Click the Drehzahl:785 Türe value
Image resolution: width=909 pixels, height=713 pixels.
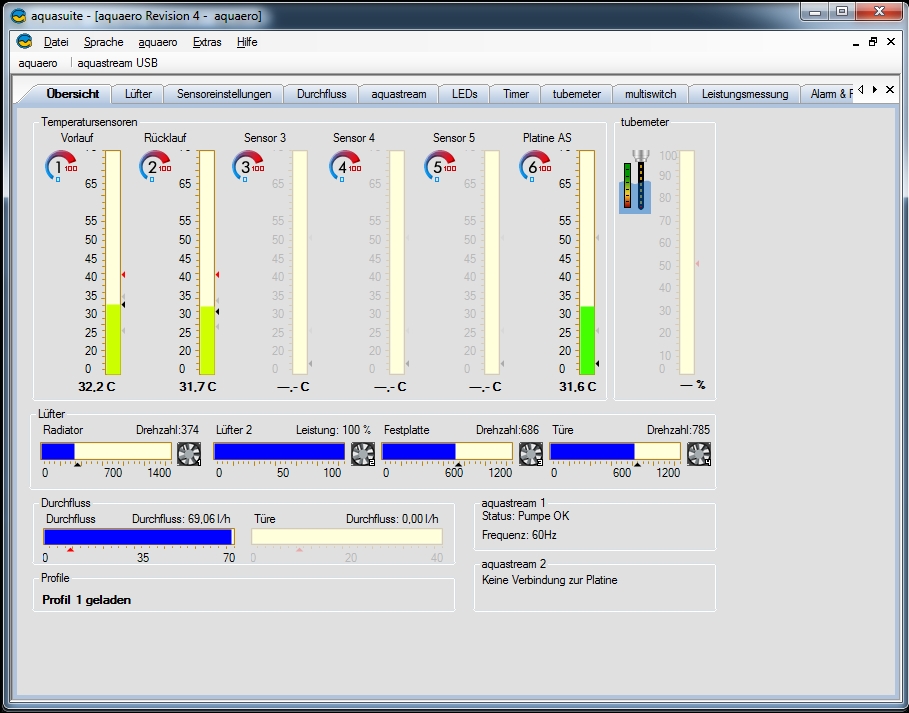tap(678, 430)
